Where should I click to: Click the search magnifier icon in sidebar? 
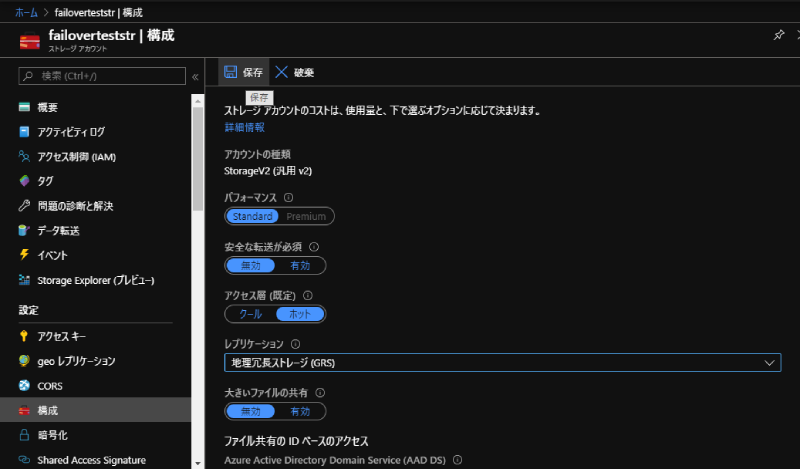(x=28, y=76)
